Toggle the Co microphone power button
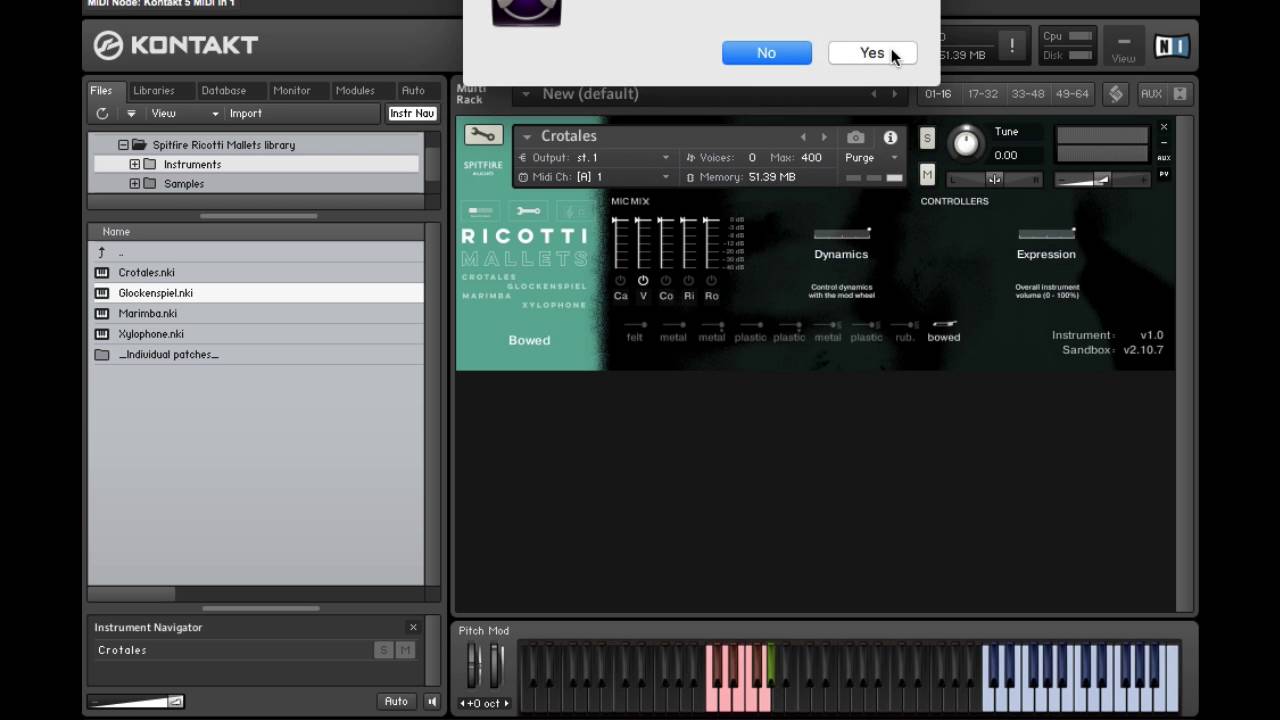The width and height of the screenshot is (1280, 720). click(x=666, y=281)
